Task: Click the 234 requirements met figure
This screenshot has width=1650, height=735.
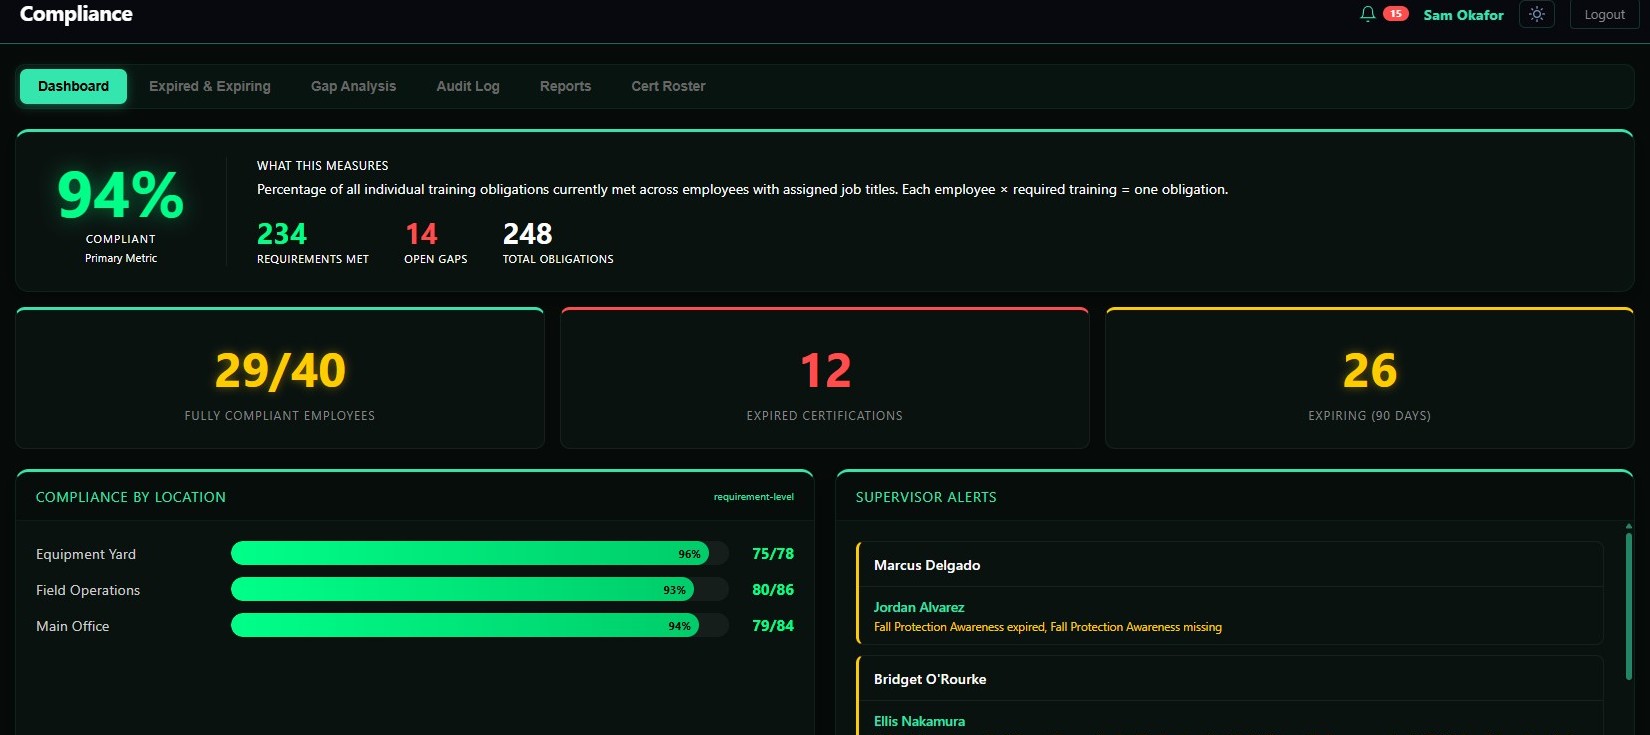Action: coord(282,234)
